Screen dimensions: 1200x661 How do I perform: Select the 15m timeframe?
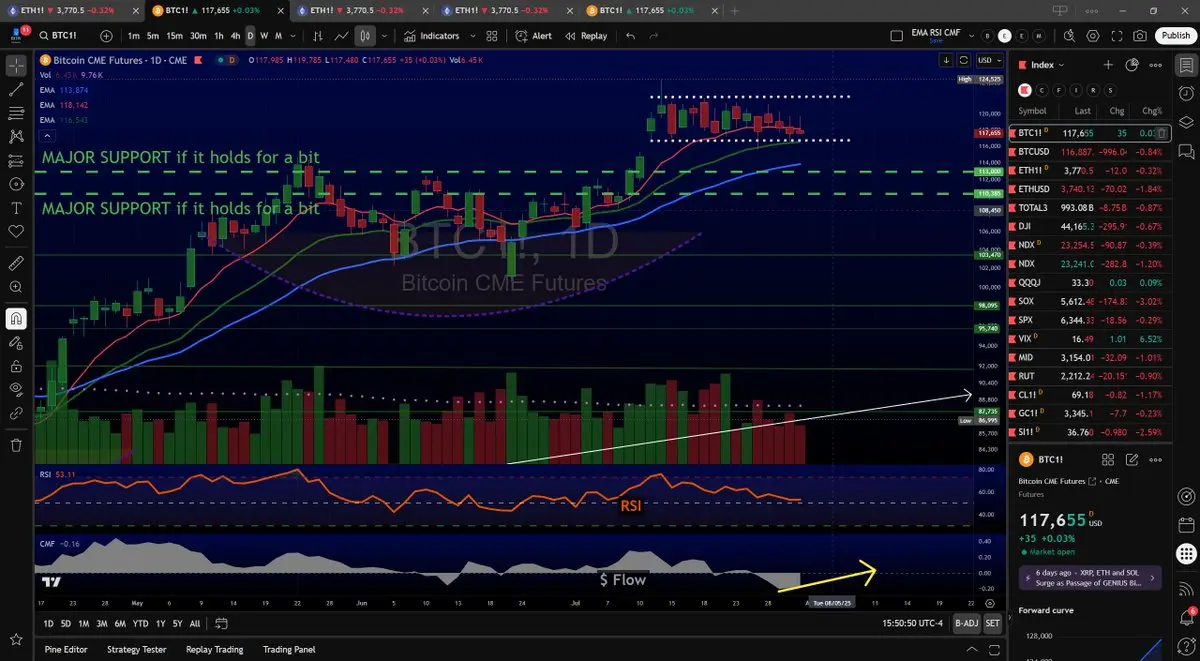tap(174, 36)
